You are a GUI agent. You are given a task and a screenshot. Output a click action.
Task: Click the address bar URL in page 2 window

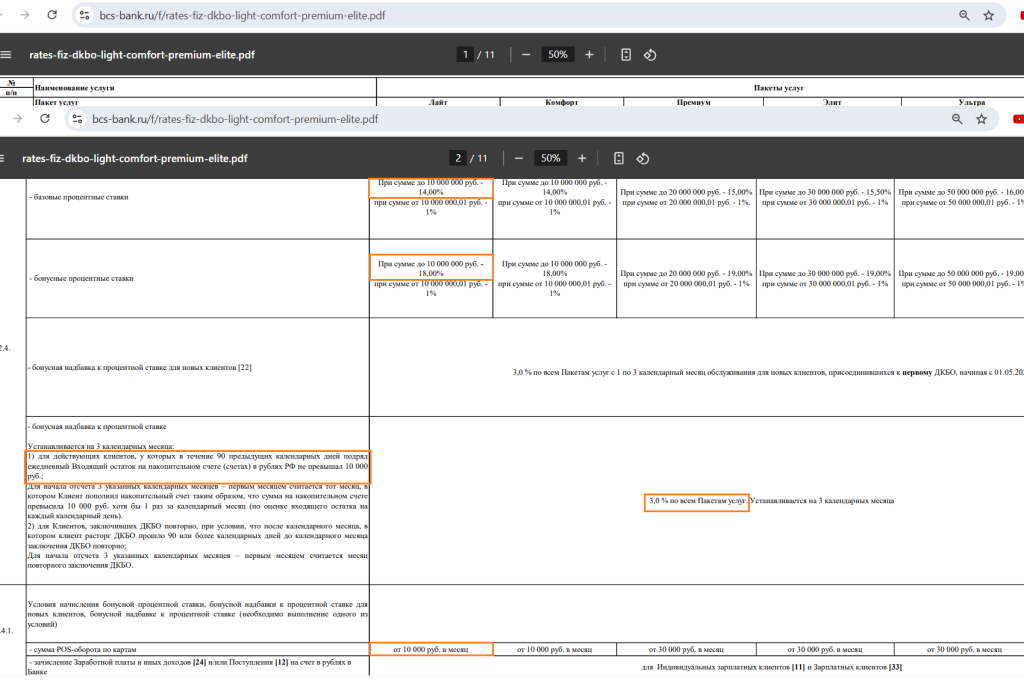coord(235,119)
